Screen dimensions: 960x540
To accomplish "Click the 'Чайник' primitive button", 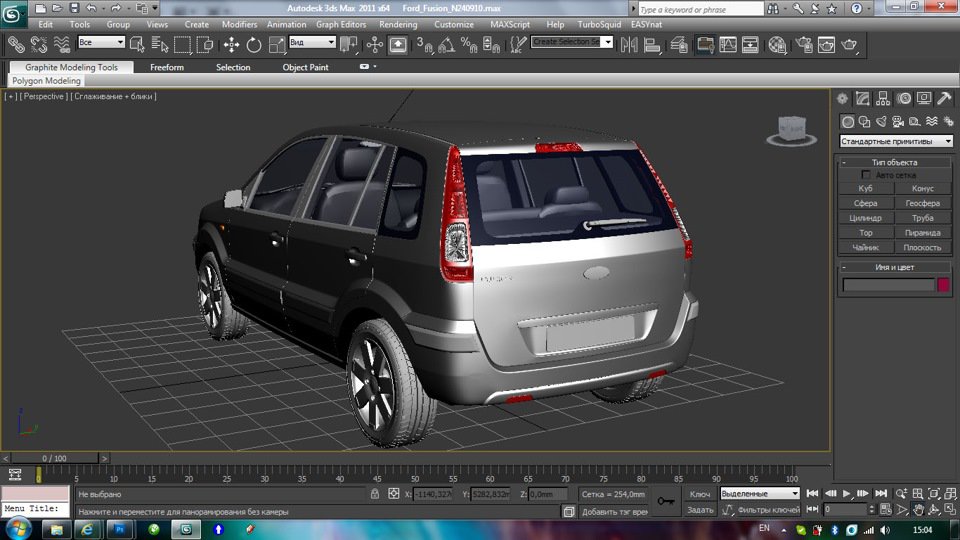I will tap(866, 248).
